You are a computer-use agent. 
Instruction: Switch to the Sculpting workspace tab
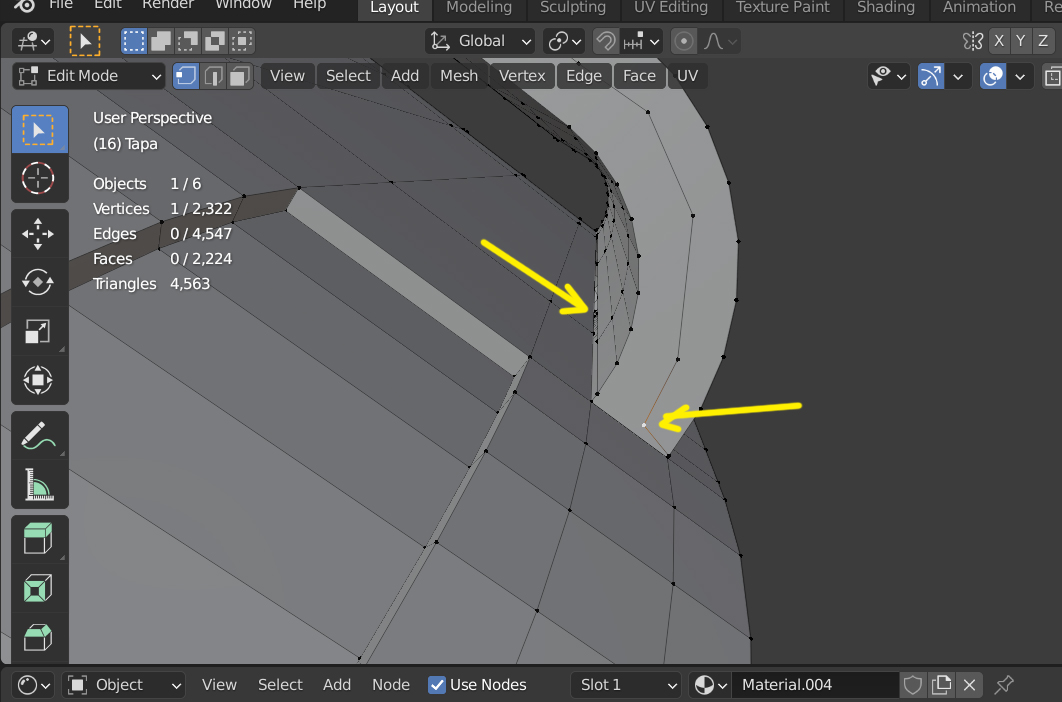(573, 7)
